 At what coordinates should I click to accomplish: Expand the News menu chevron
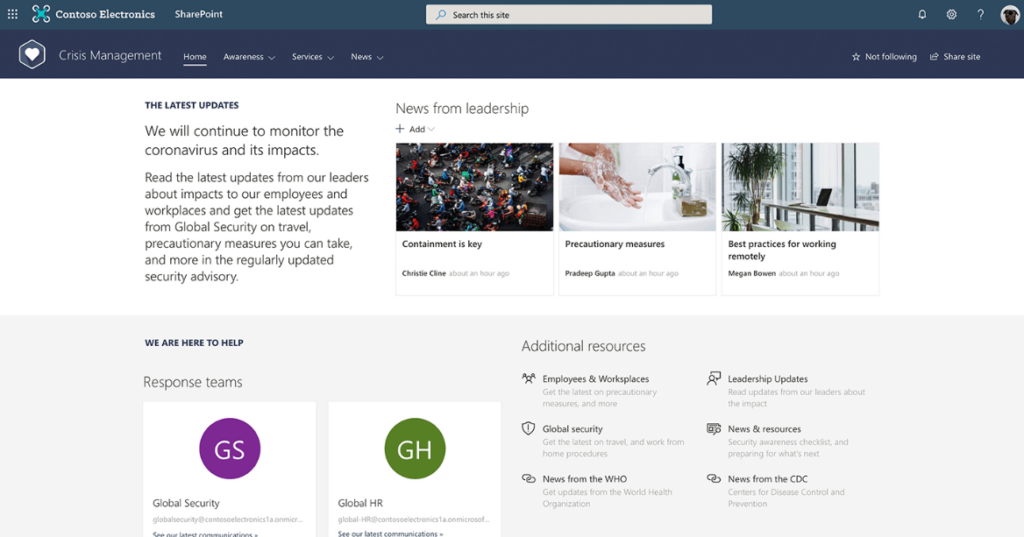point(380,57)
